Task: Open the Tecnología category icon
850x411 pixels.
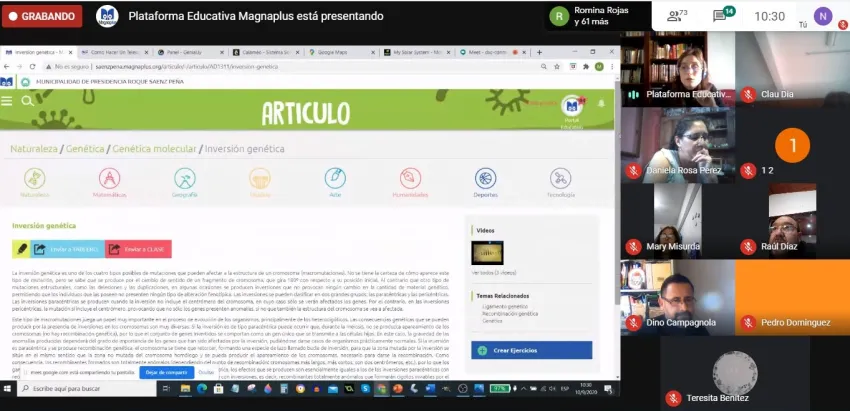Action: 560,178
